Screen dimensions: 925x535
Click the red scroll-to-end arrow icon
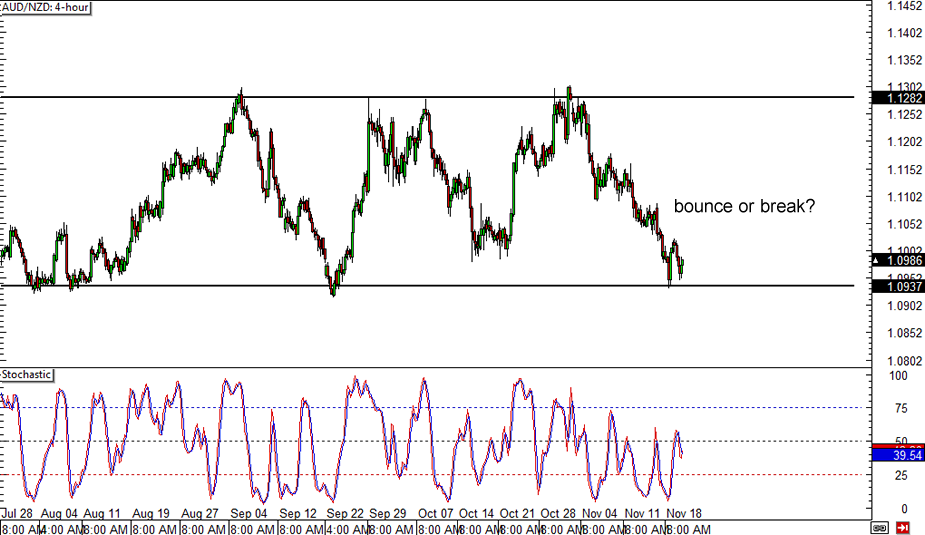click(x=903, y=527)
